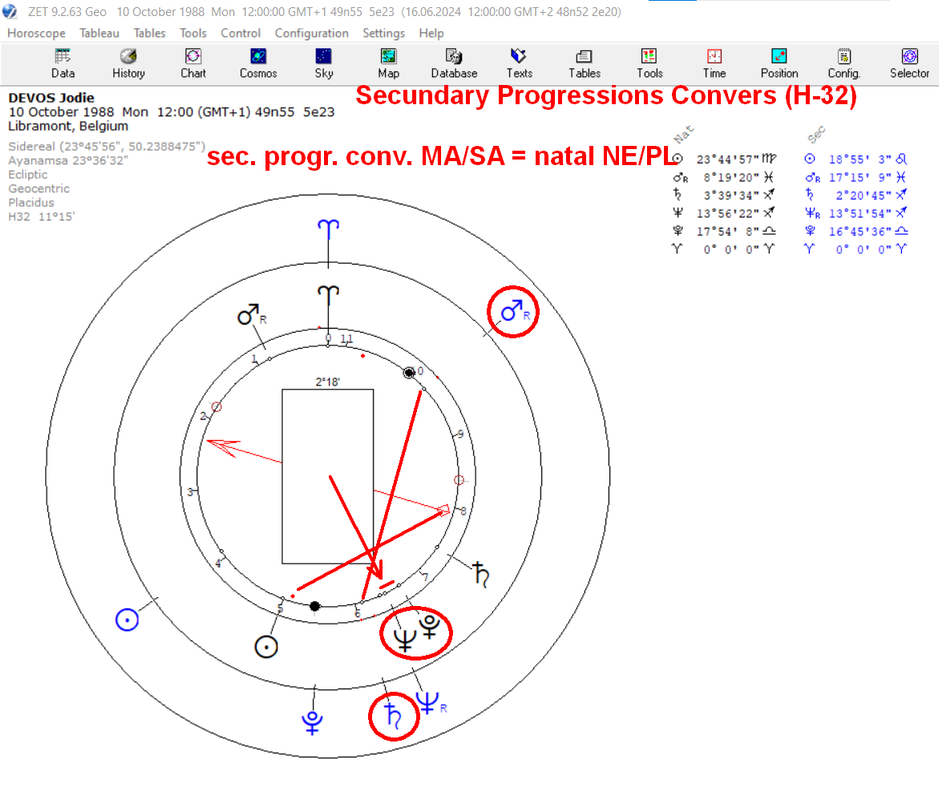Click the 2°18' orb label in chart
The width and height of the screenshot is (939, 800).
tap(328, 382)
